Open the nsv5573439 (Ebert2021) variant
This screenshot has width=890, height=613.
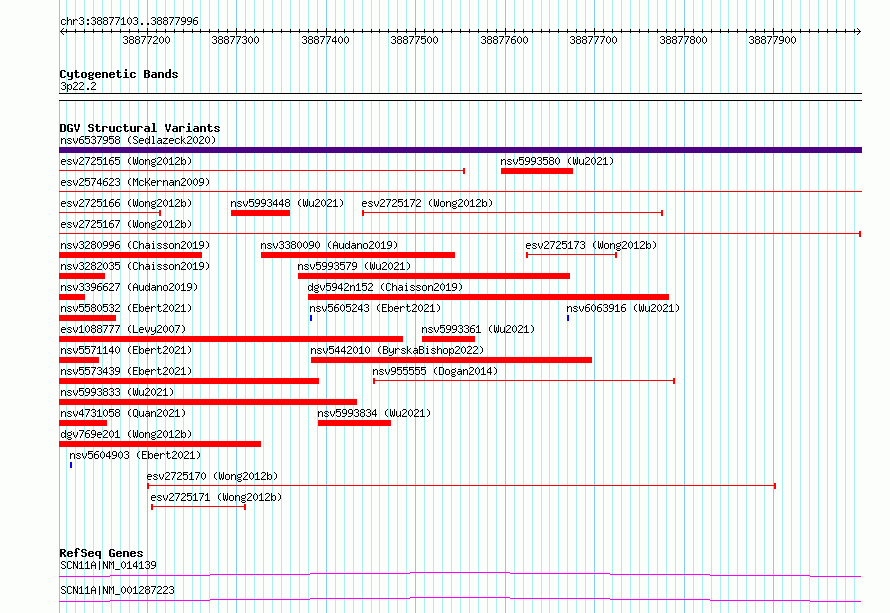pyautogui.click(x=126, y=371)
